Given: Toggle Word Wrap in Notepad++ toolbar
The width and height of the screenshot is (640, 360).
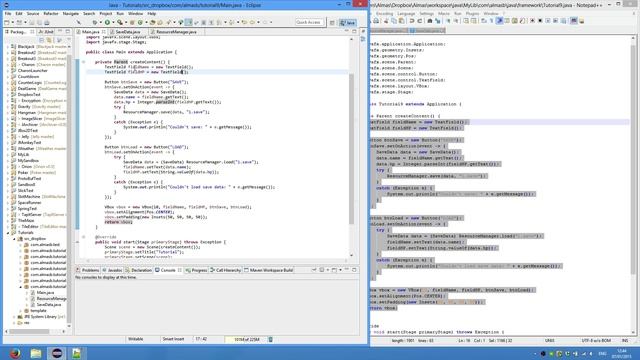Looking at the screenshot, I should coord(484,21).
